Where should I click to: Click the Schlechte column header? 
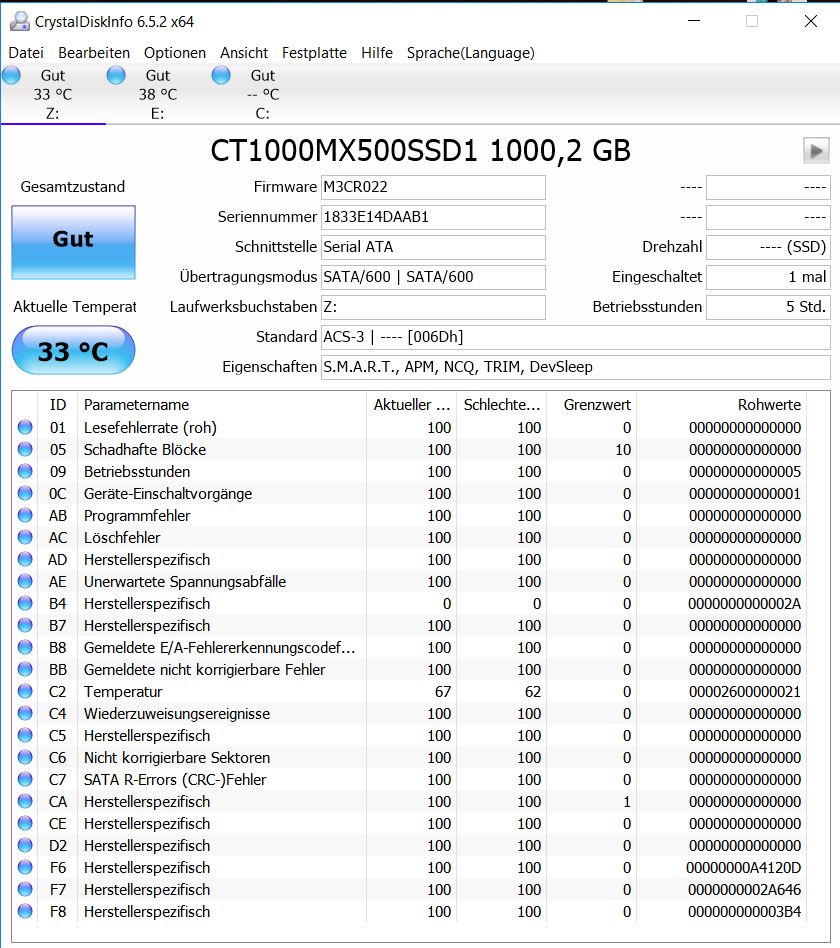coord(501,404)
